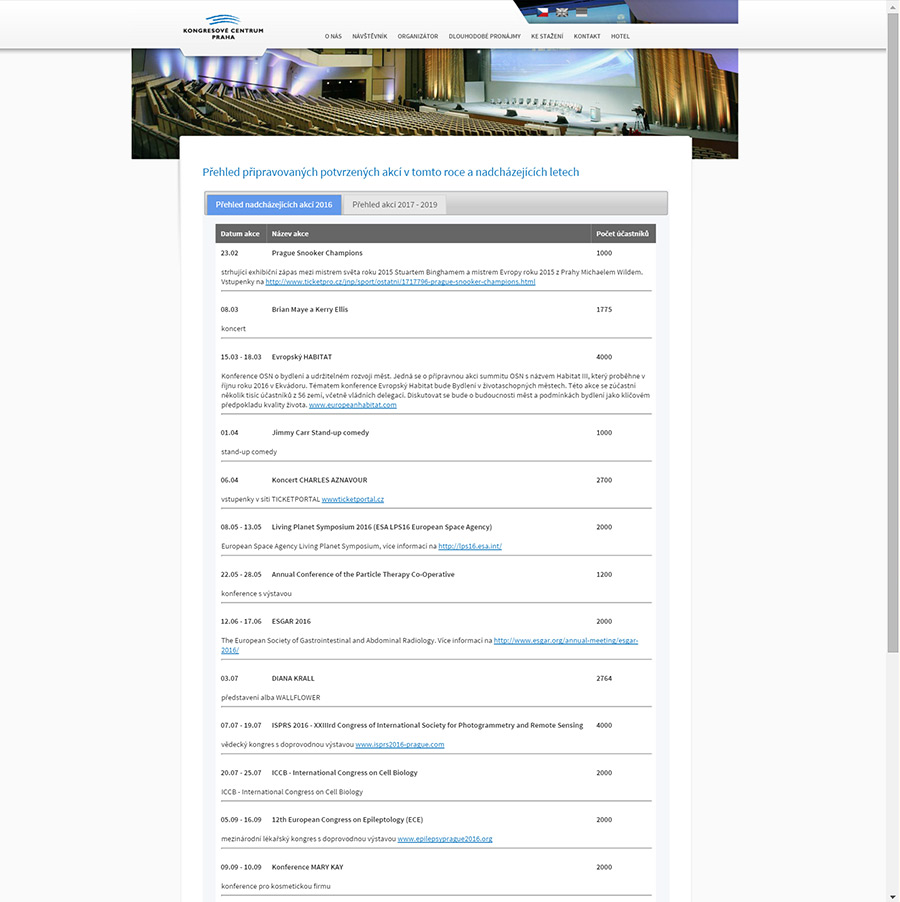The height and width of the screenshot is (902, 900).
Task: Click the date 01.04
Action: (x=229, y=433)
